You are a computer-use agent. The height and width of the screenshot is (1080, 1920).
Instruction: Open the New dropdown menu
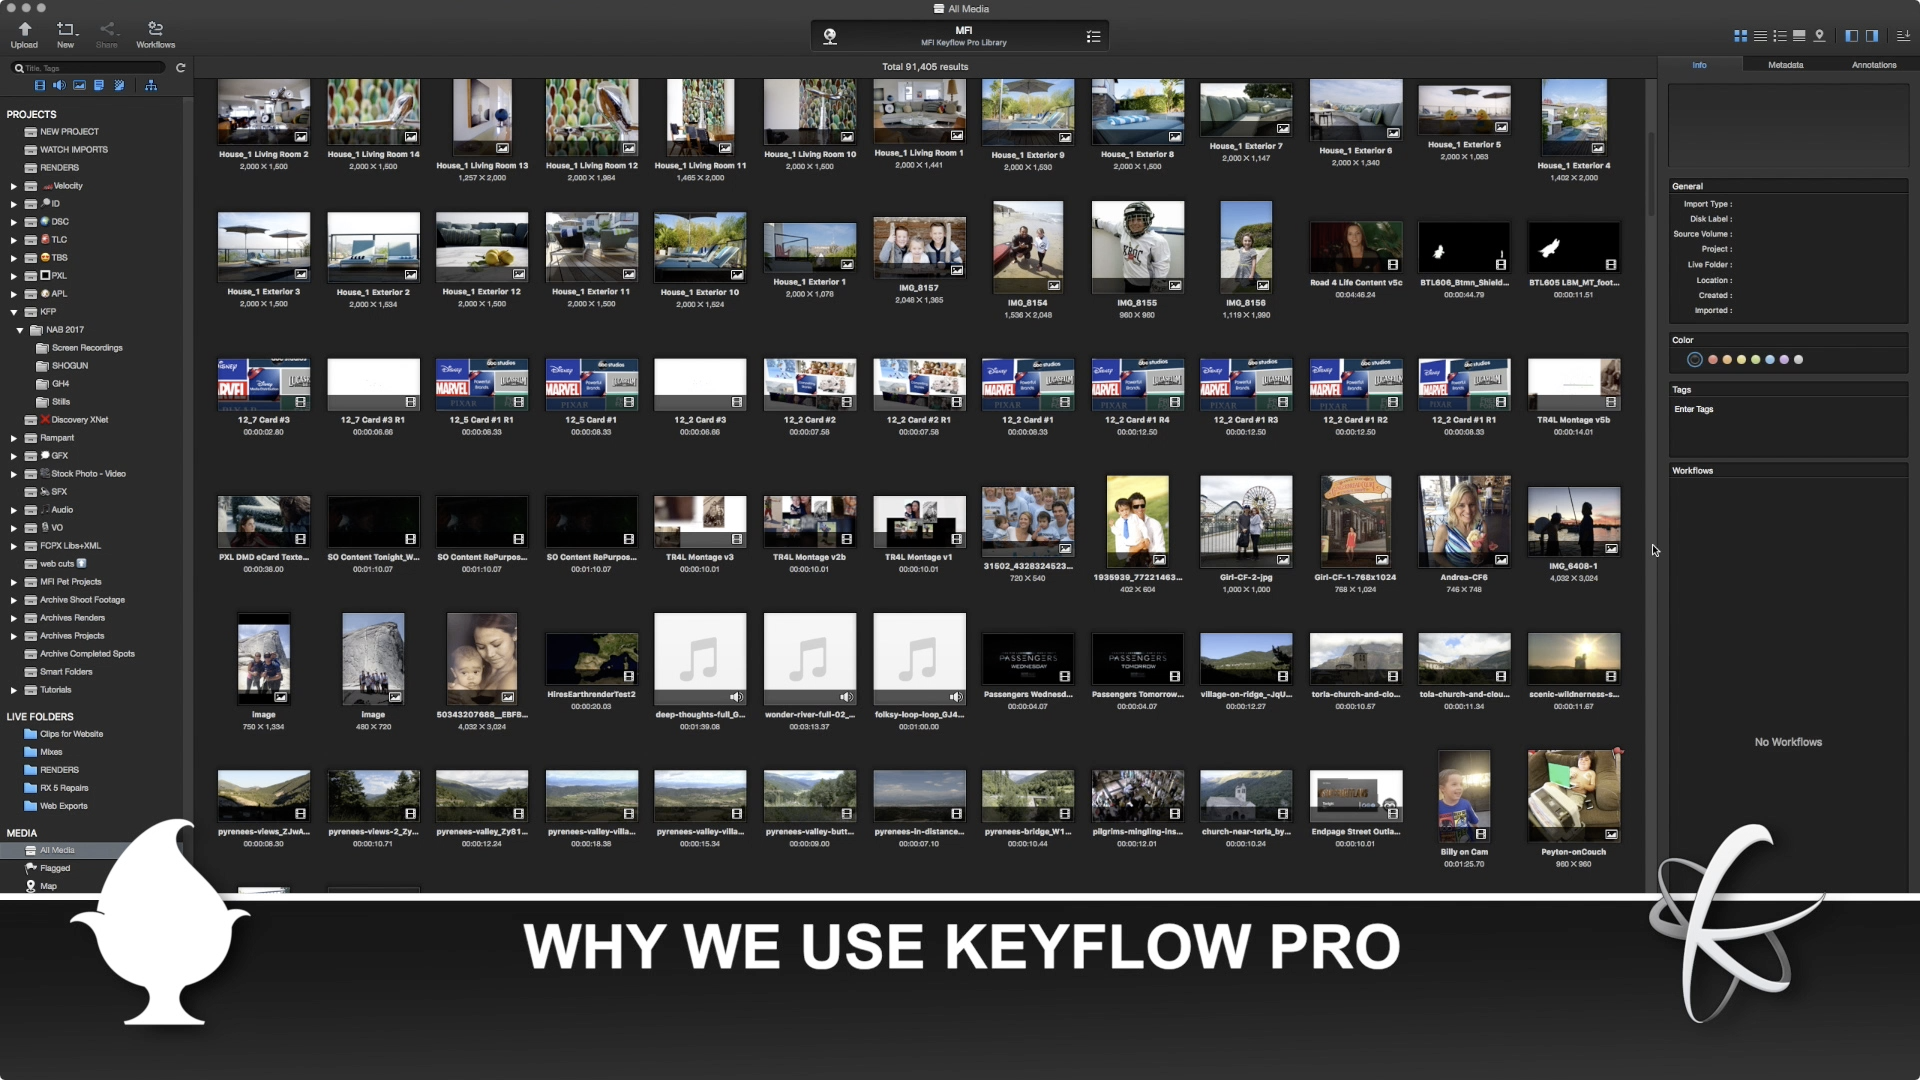tap(65, 34)
